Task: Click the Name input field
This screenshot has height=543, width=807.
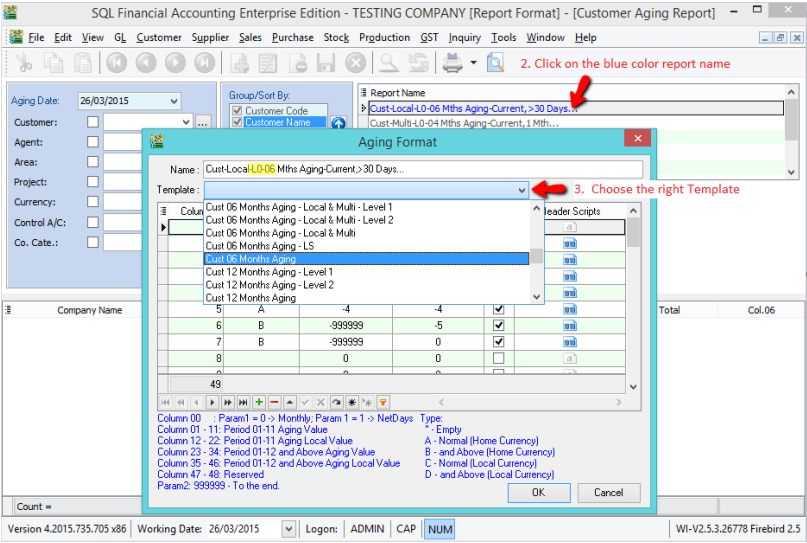Action: (420, 169)
